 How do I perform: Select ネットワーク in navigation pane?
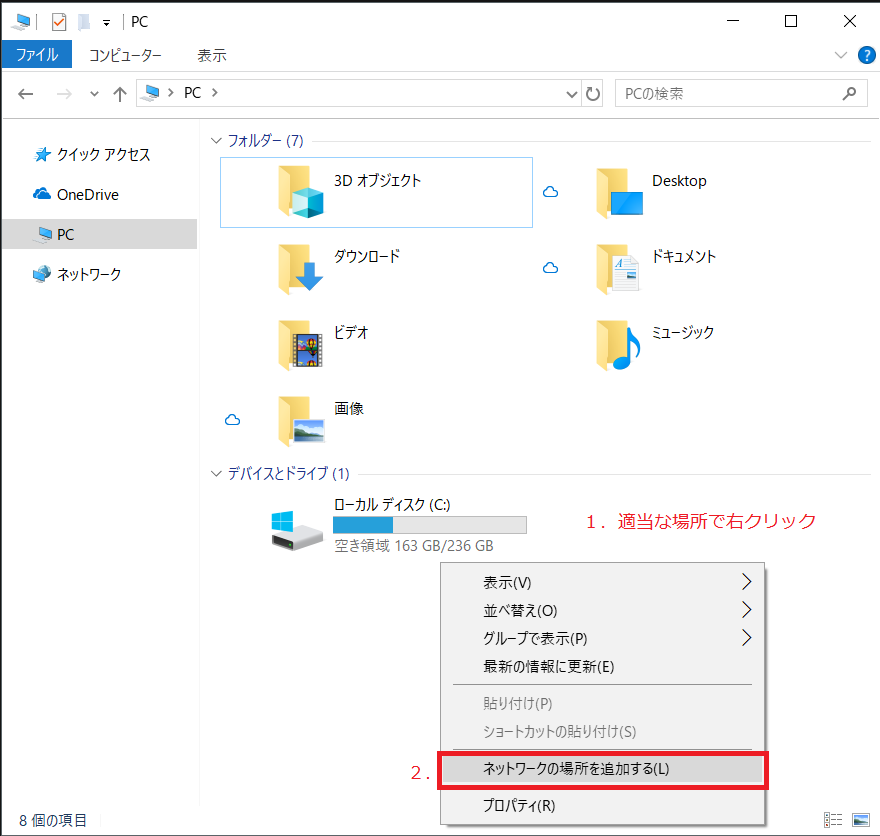pos(89,274)
